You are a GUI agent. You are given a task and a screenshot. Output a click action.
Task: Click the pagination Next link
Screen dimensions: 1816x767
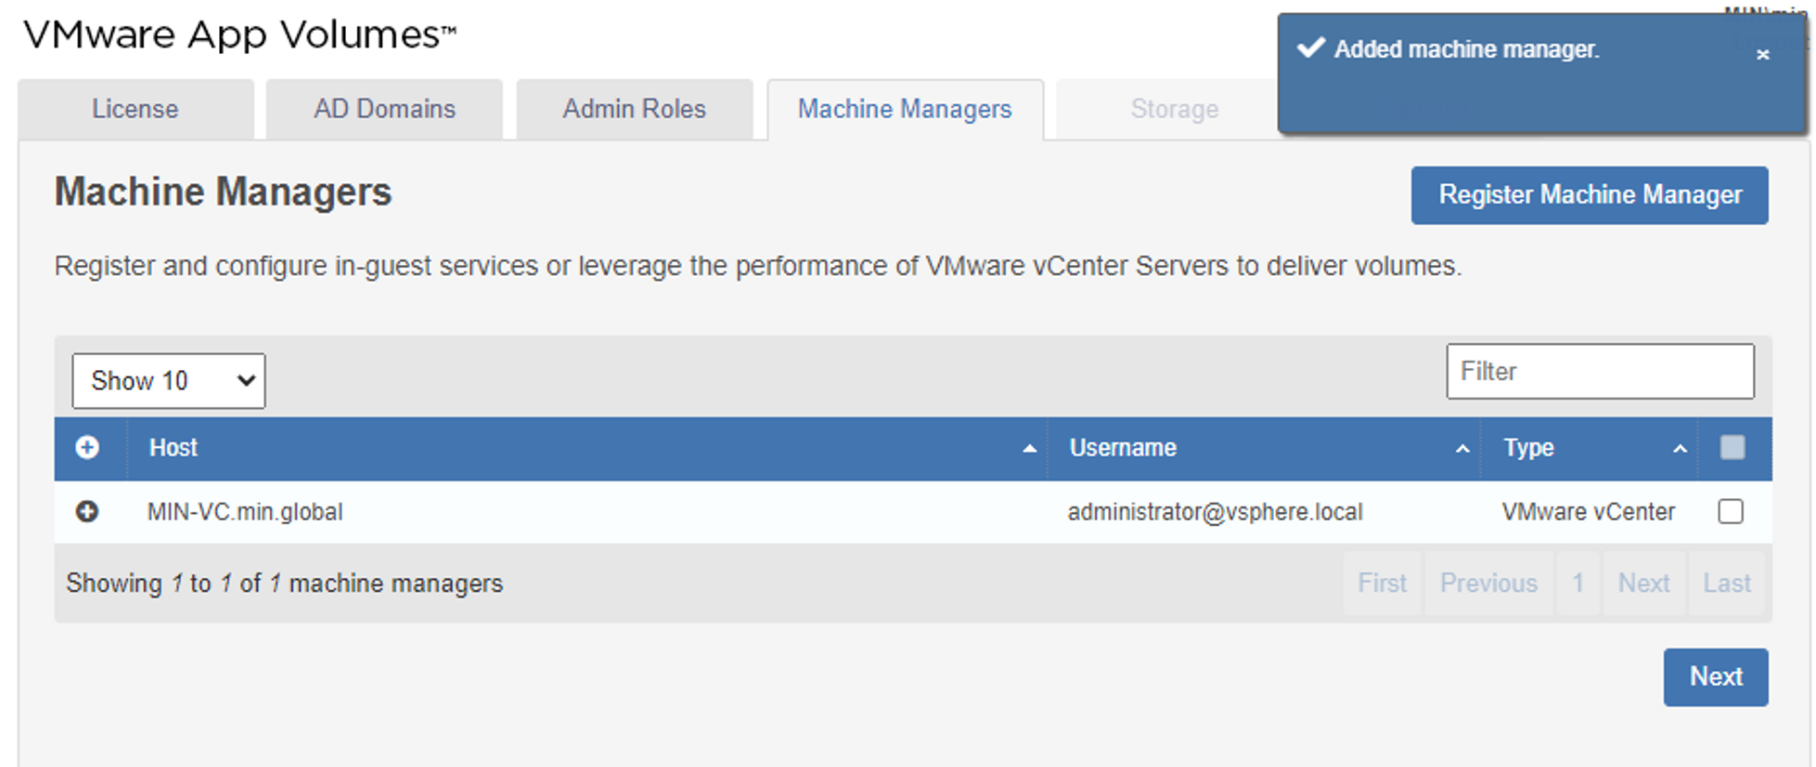pyautogui.click(x=1644, y=583)
